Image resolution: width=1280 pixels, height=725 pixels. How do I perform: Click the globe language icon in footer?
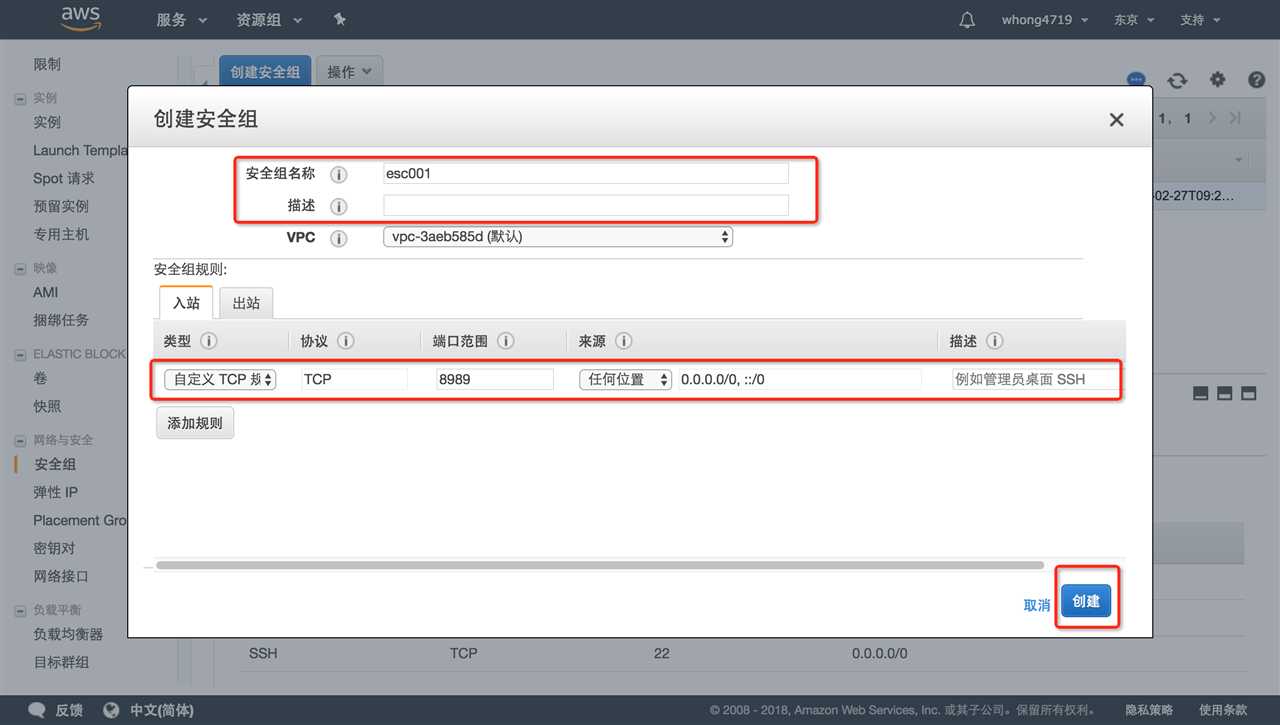111,710
